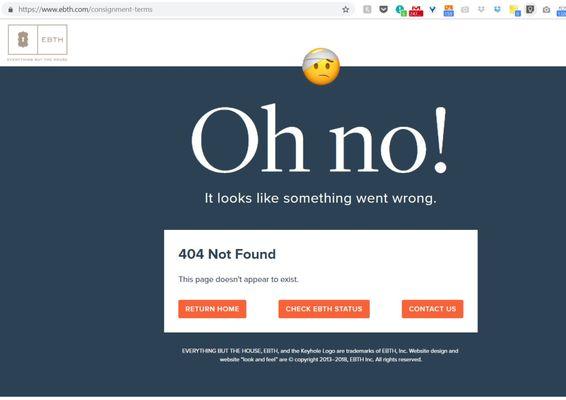Click the bookmark star icon
This screenshot has width=566, height=400.
(345, 9)
